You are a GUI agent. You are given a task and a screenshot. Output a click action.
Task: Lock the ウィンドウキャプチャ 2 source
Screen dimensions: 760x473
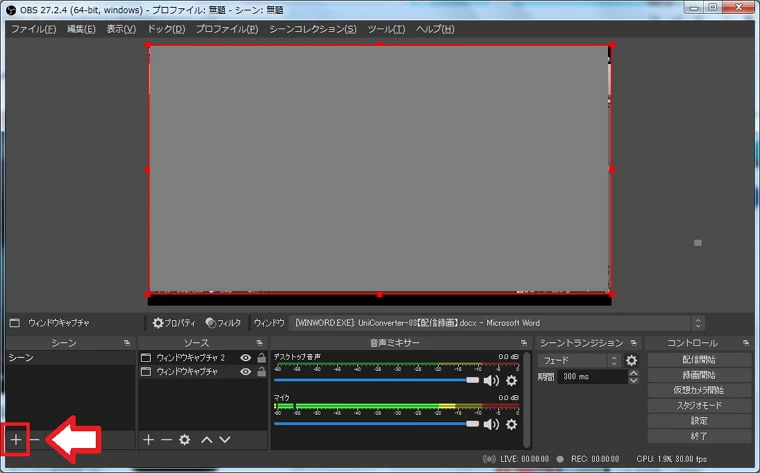tap(260, 357)
